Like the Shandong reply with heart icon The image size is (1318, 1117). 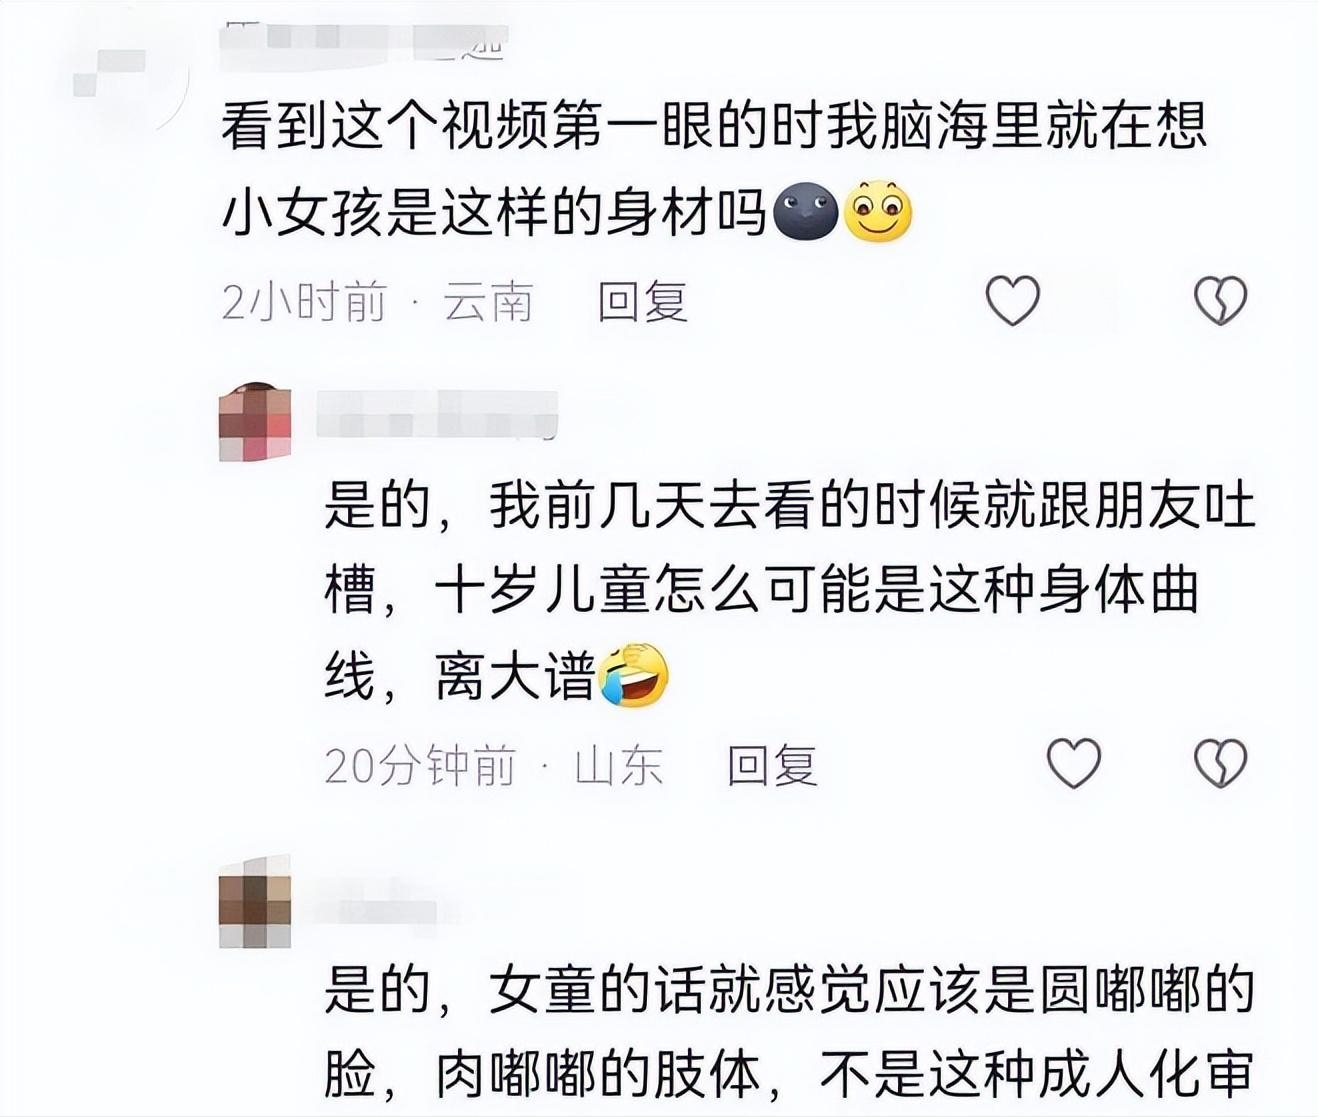click(x=1073, y=764)
